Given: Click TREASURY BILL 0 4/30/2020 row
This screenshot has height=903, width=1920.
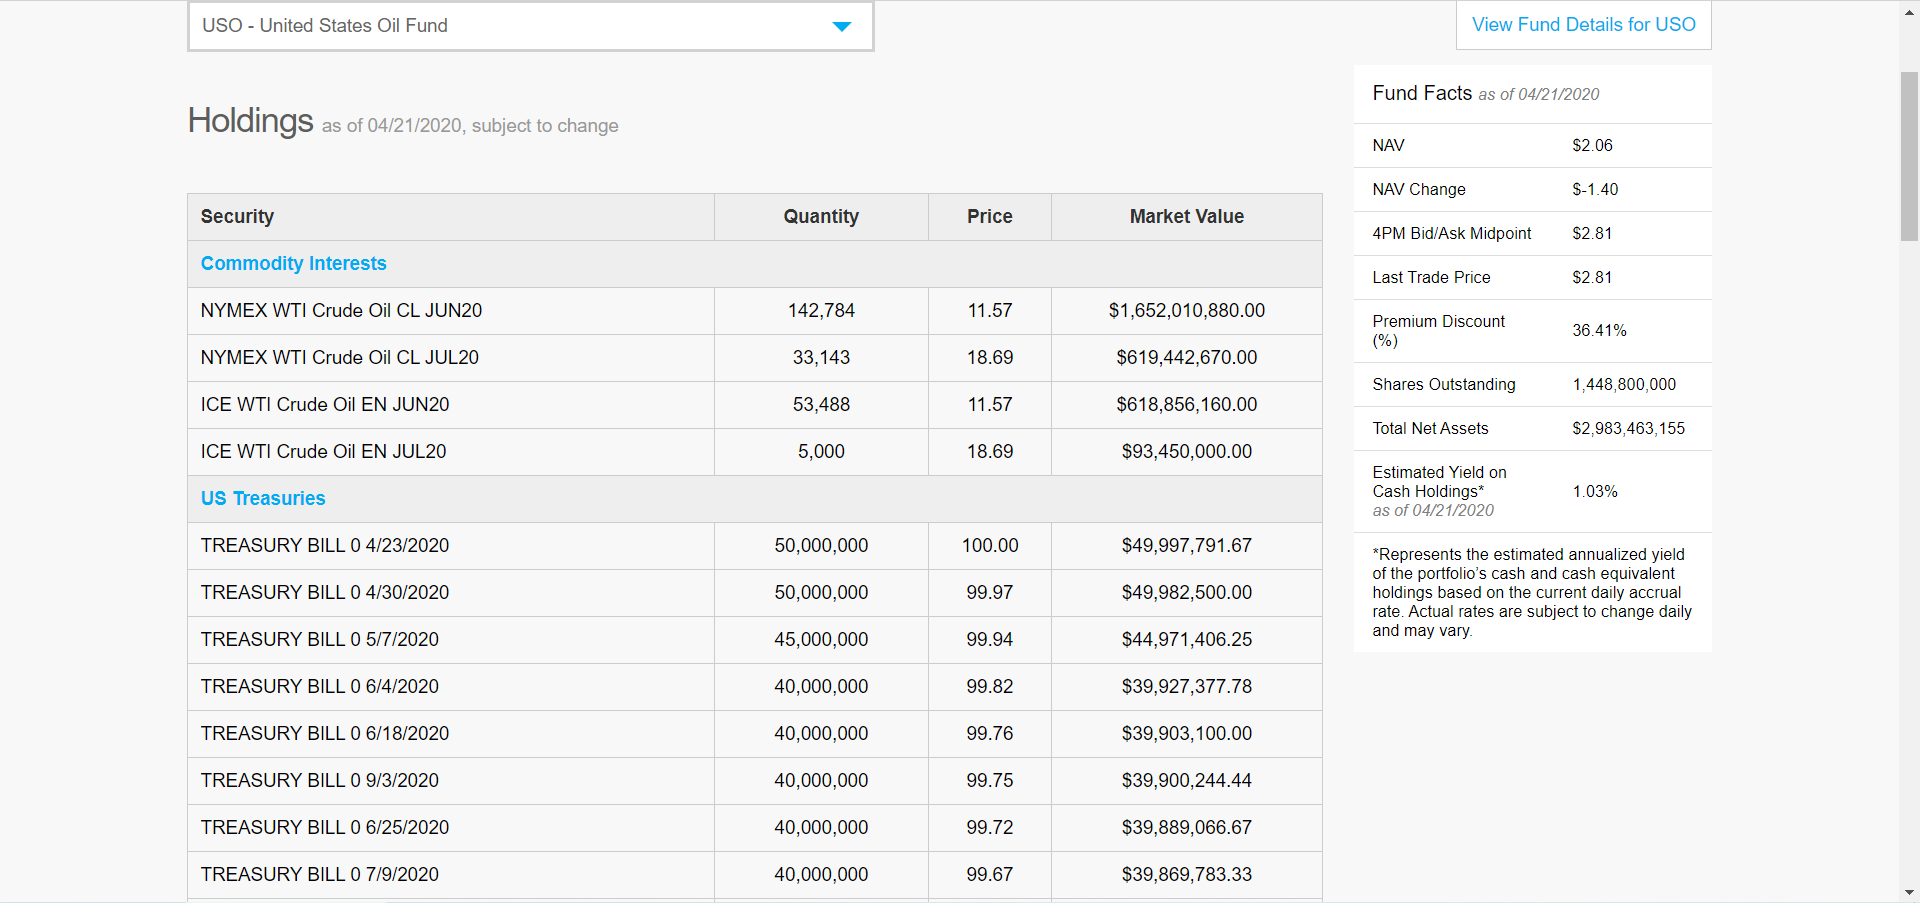Looking at the screenshot, I should point(755,593).
